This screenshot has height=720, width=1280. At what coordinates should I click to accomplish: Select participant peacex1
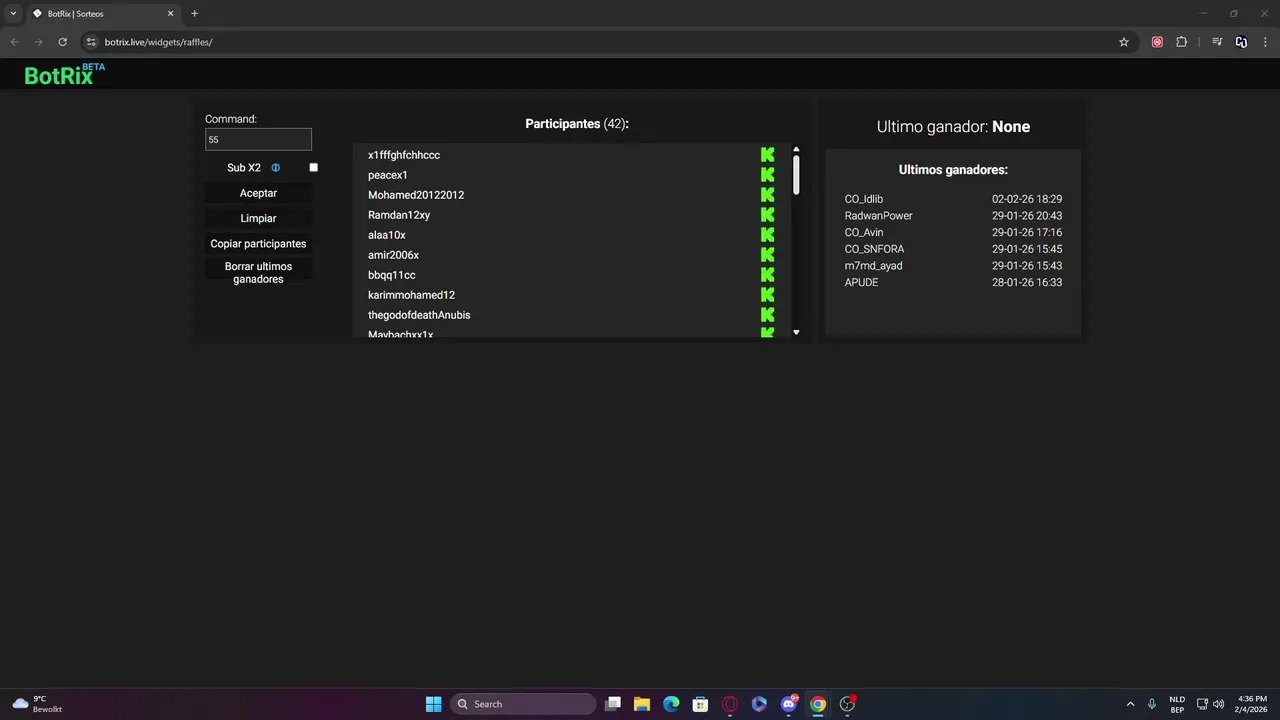coord(388,175)
